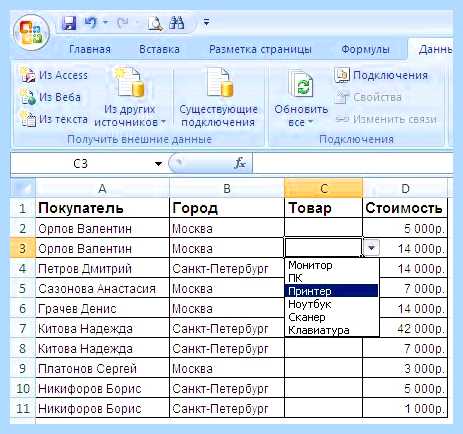The width and height of the screenshot is (463, 434).
Task: Select the Город header cell
Action: [x=227, y=208]
